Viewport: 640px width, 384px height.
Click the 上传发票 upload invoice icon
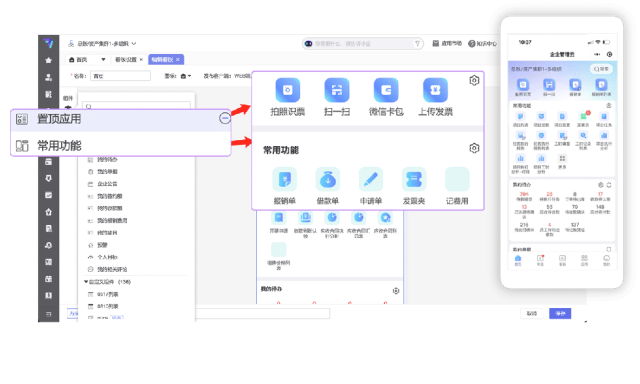pos(435,90)
